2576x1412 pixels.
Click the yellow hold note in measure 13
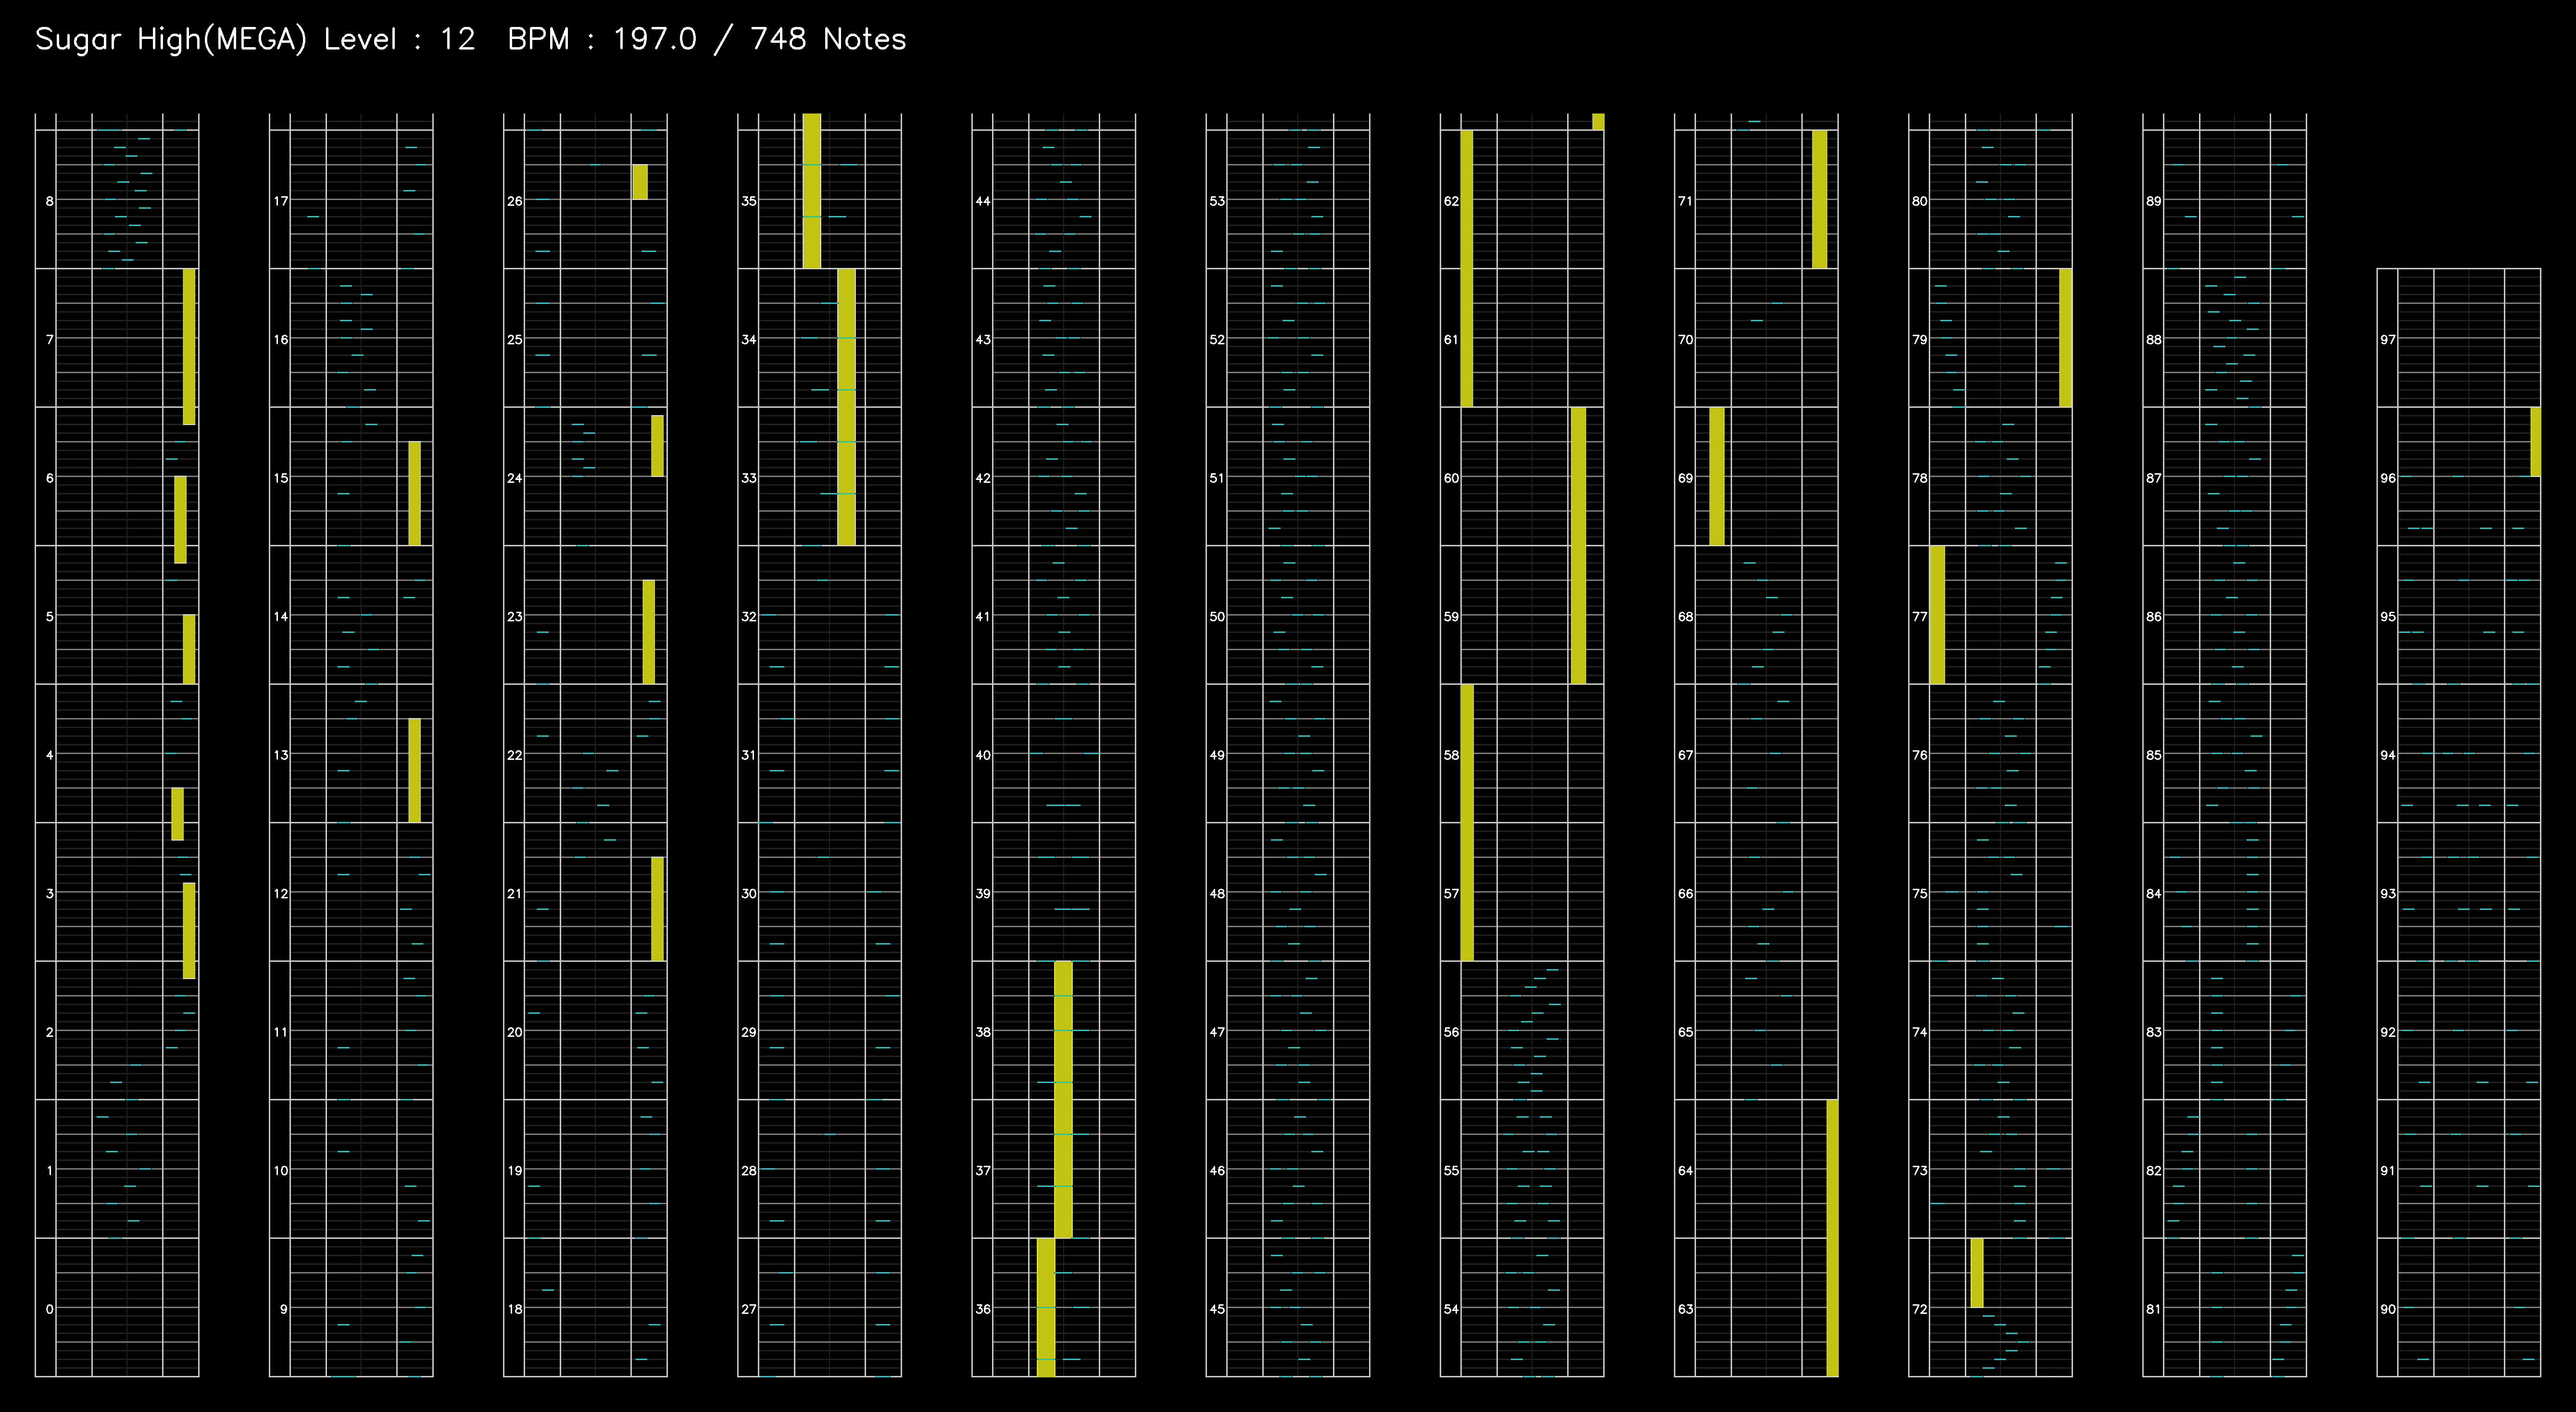click(414, 770)
